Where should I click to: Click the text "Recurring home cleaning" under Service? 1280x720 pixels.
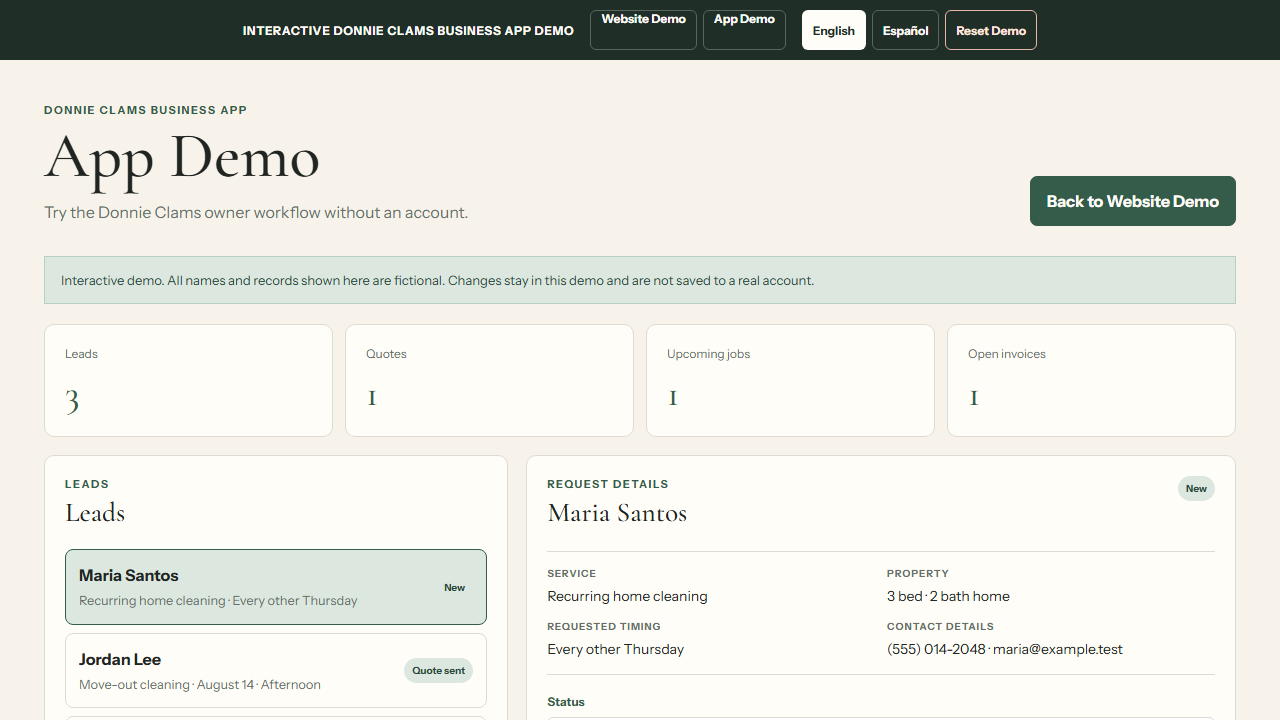(627, 596)
